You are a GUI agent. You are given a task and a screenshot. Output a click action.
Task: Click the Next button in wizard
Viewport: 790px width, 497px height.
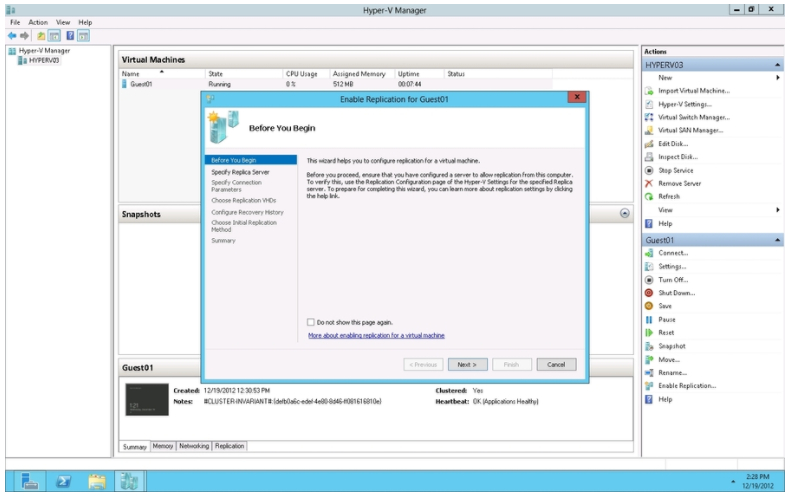pyautogui.click(x=467, y=364)
